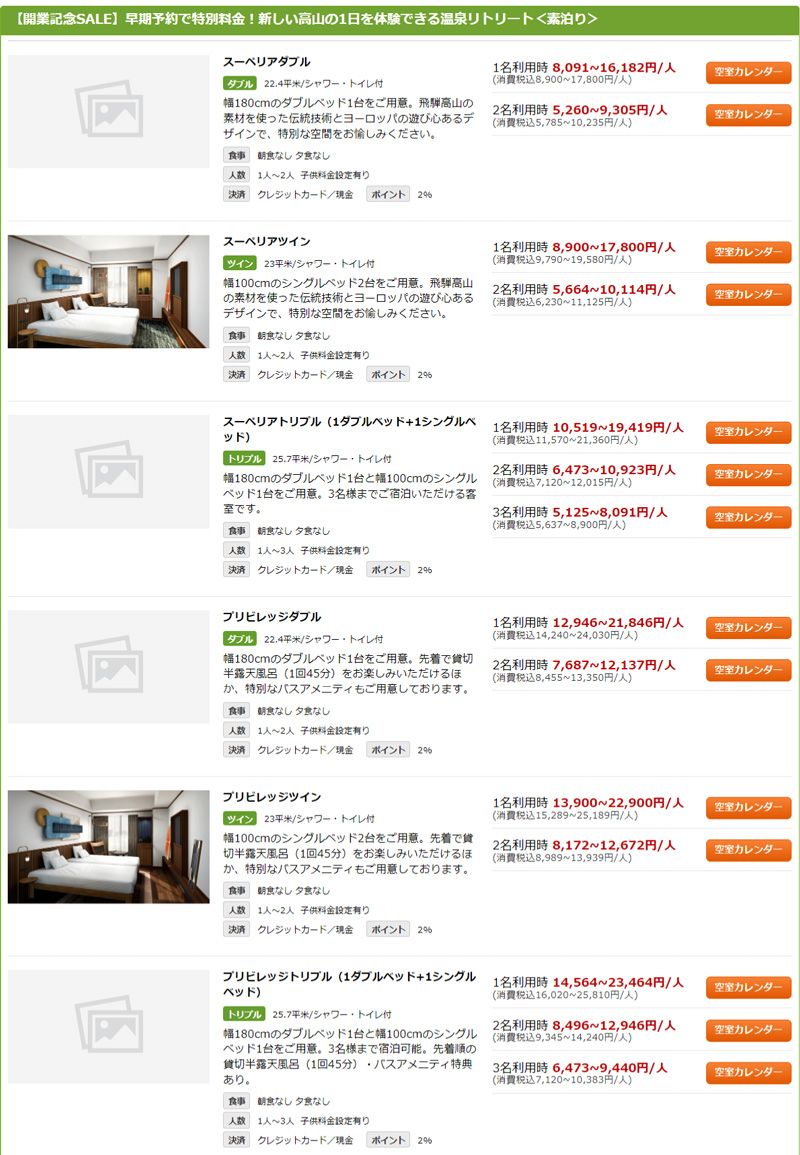Click the 開業記念SALE plan header banner

(x=400, y=20)
